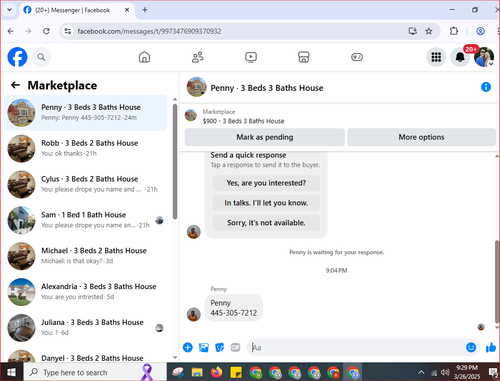Open the Facebook menu grid icon
Viewport: 500px width, 381px height.
point(436,57)
